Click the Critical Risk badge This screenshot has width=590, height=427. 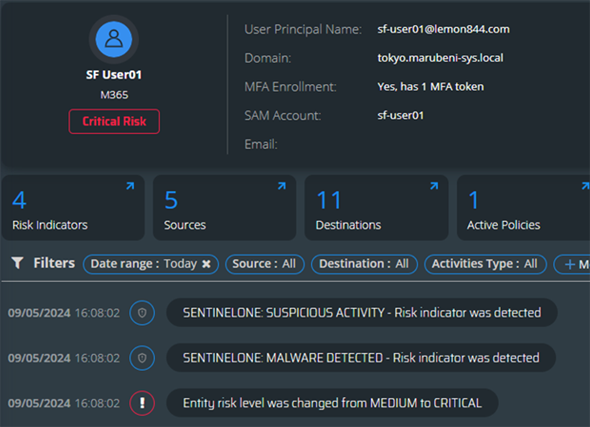tap(114, 122)
